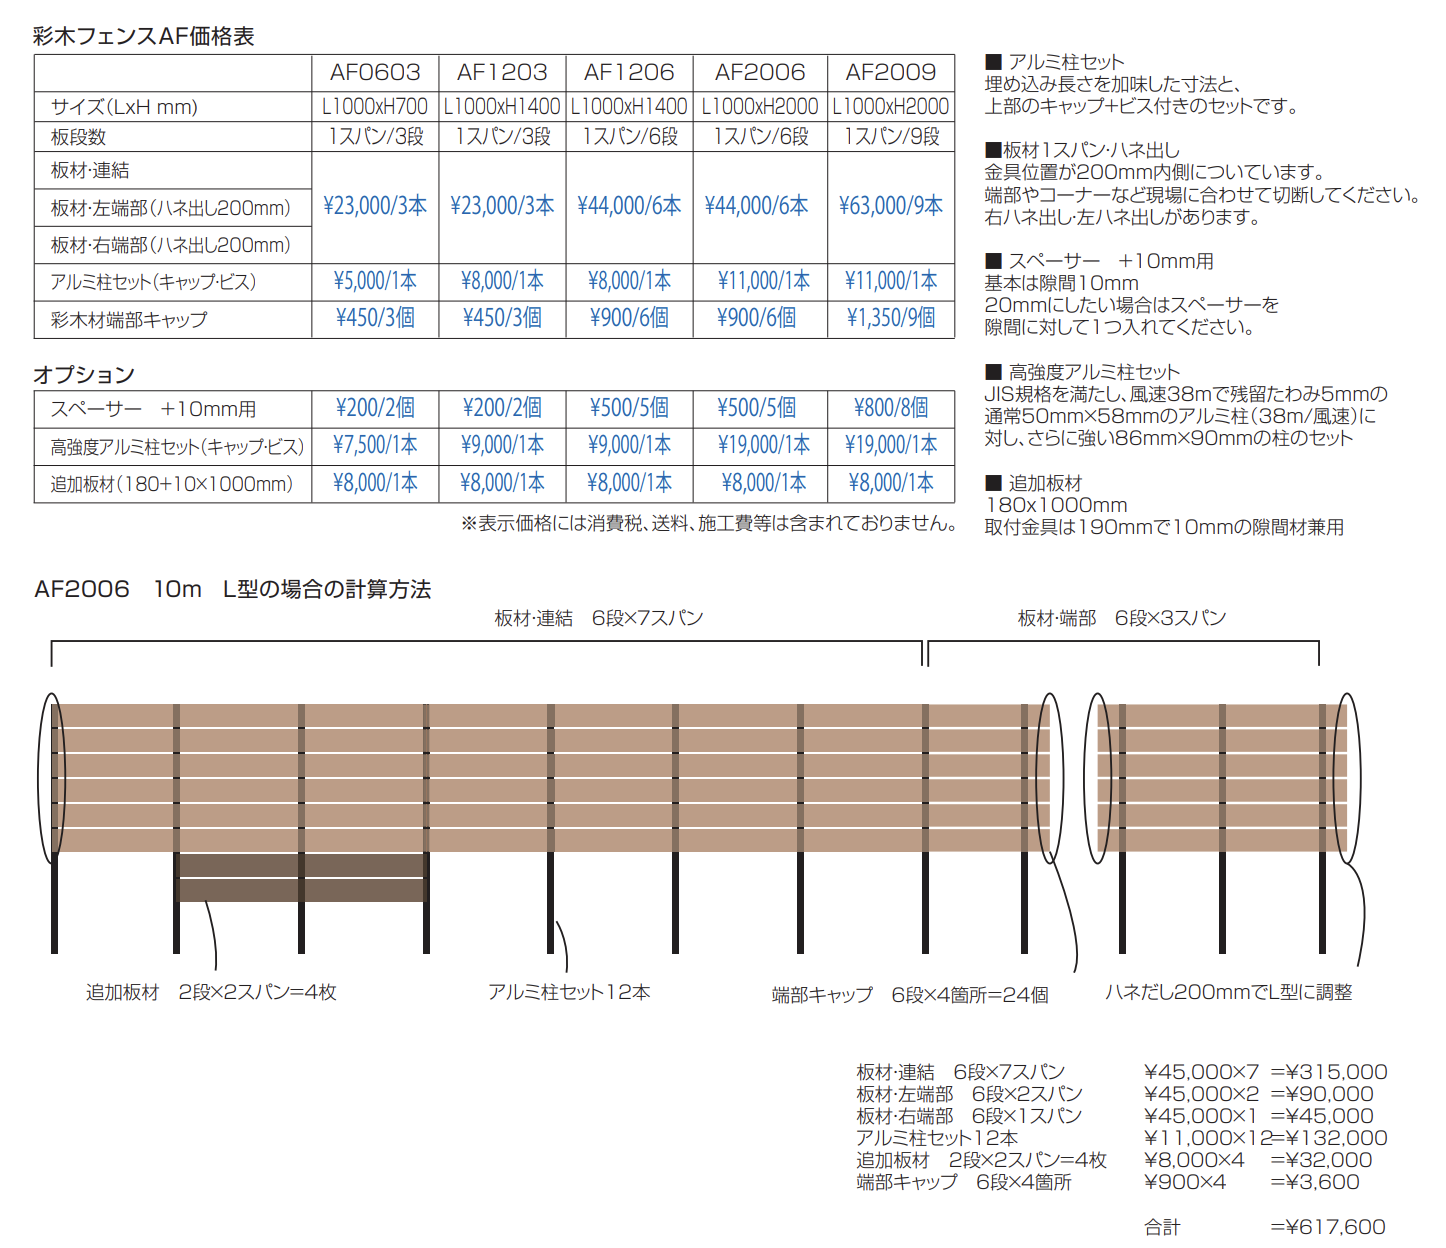Click the オプション section heading
This screenshot has width=1446, height=1248.
tap(84, 375)
